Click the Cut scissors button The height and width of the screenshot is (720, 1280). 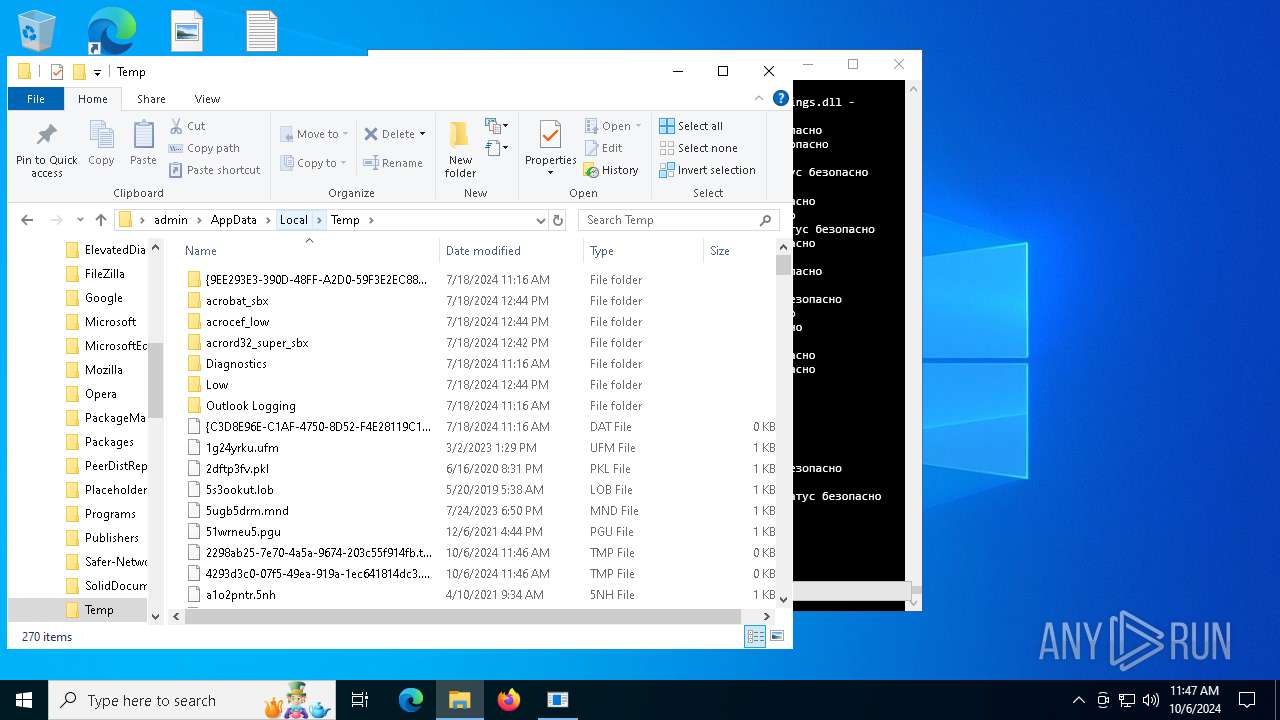pyautogui.click(x=187, y=126)
